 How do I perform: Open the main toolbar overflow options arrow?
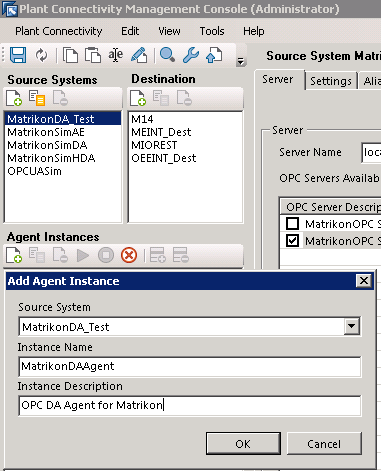(240, 61)
